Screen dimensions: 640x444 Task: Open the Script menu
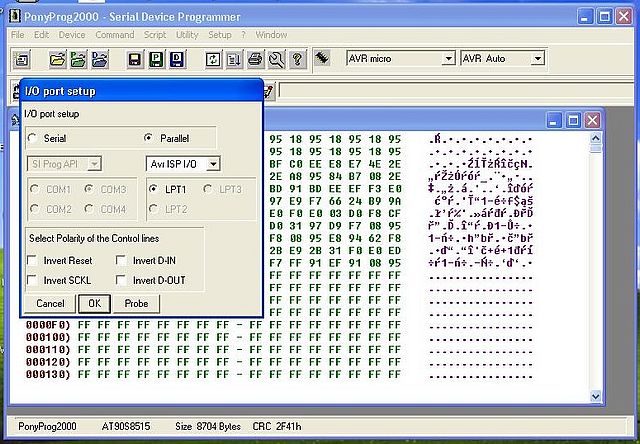[x=155, y=35]
